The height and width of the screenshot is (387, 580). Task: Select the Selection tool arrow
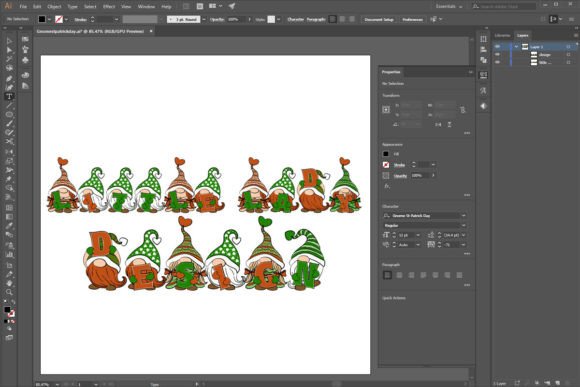(9, 41)
